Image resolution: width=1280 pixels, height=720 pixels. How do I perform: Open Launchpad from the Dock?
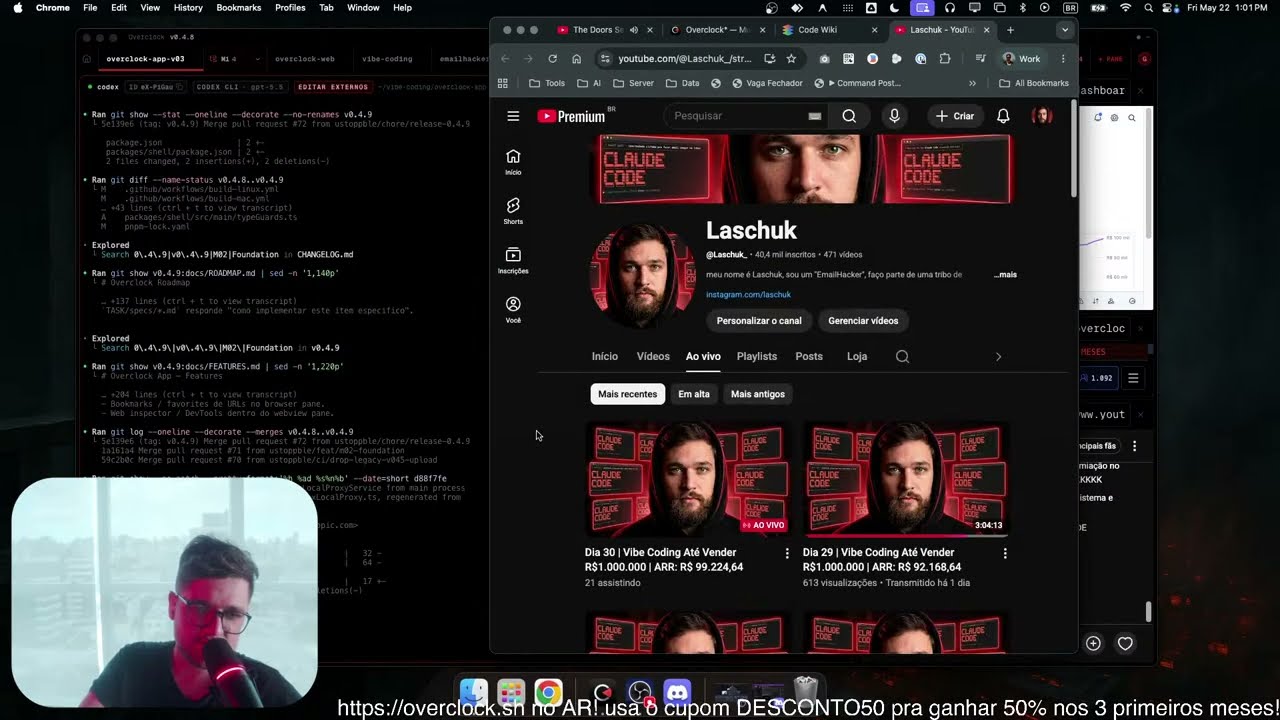[511, 692]
